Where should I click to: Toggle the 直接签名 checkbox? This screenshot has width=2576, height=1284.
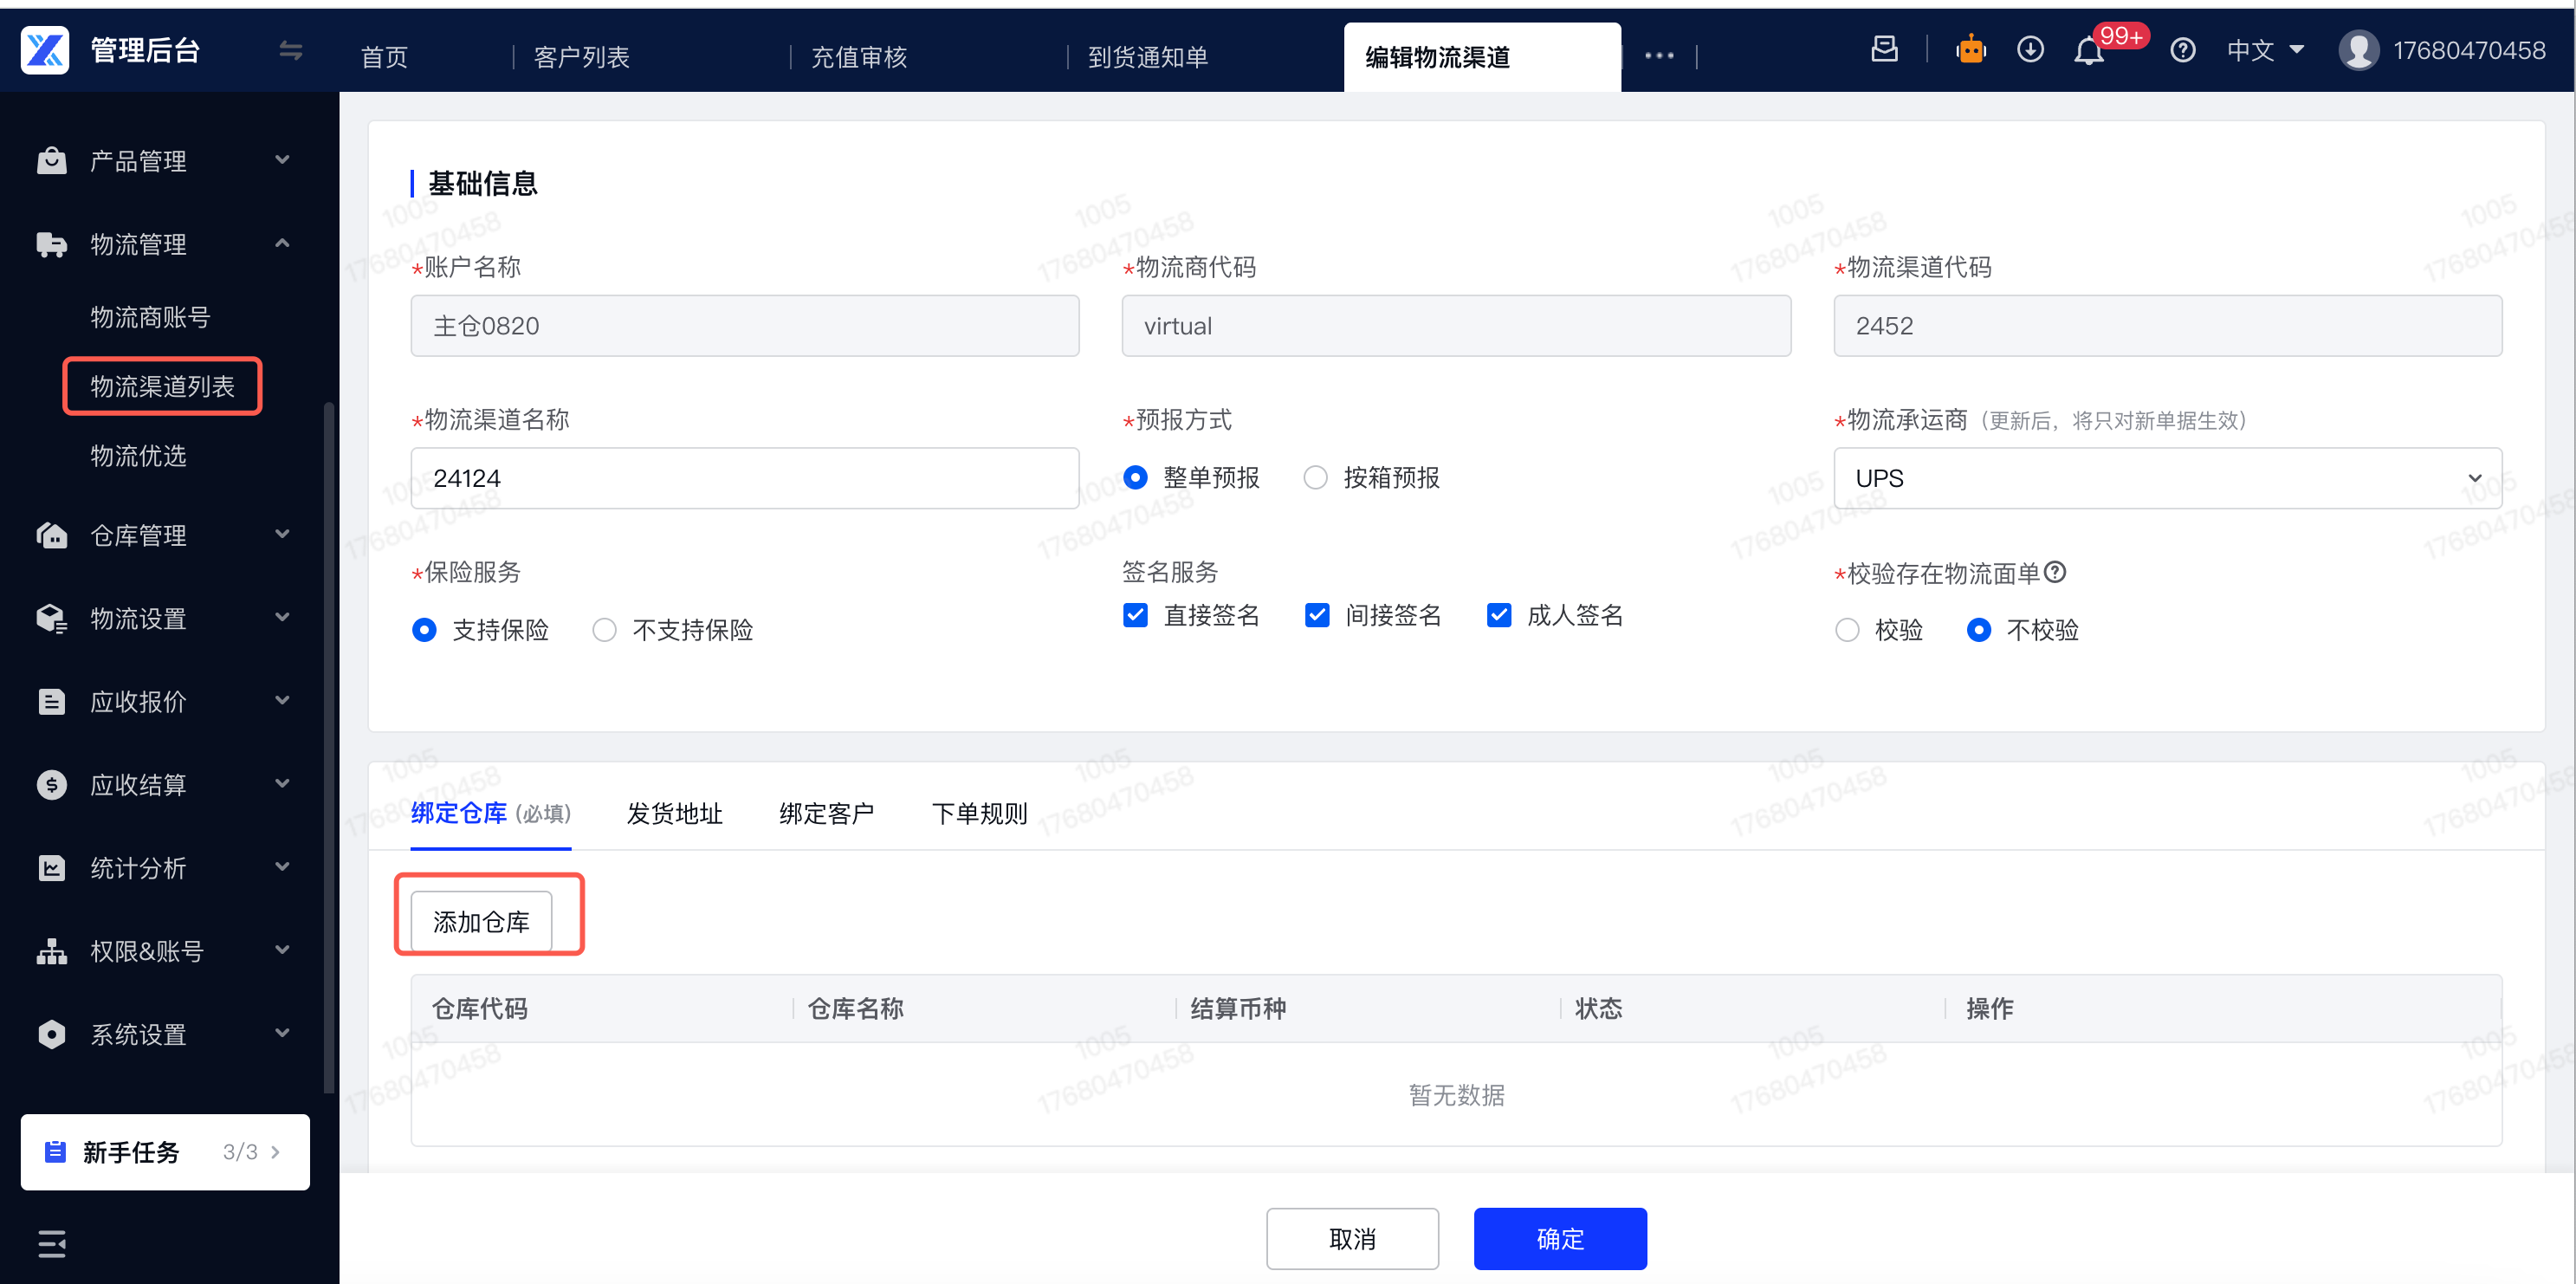(x=1135, y=615)
